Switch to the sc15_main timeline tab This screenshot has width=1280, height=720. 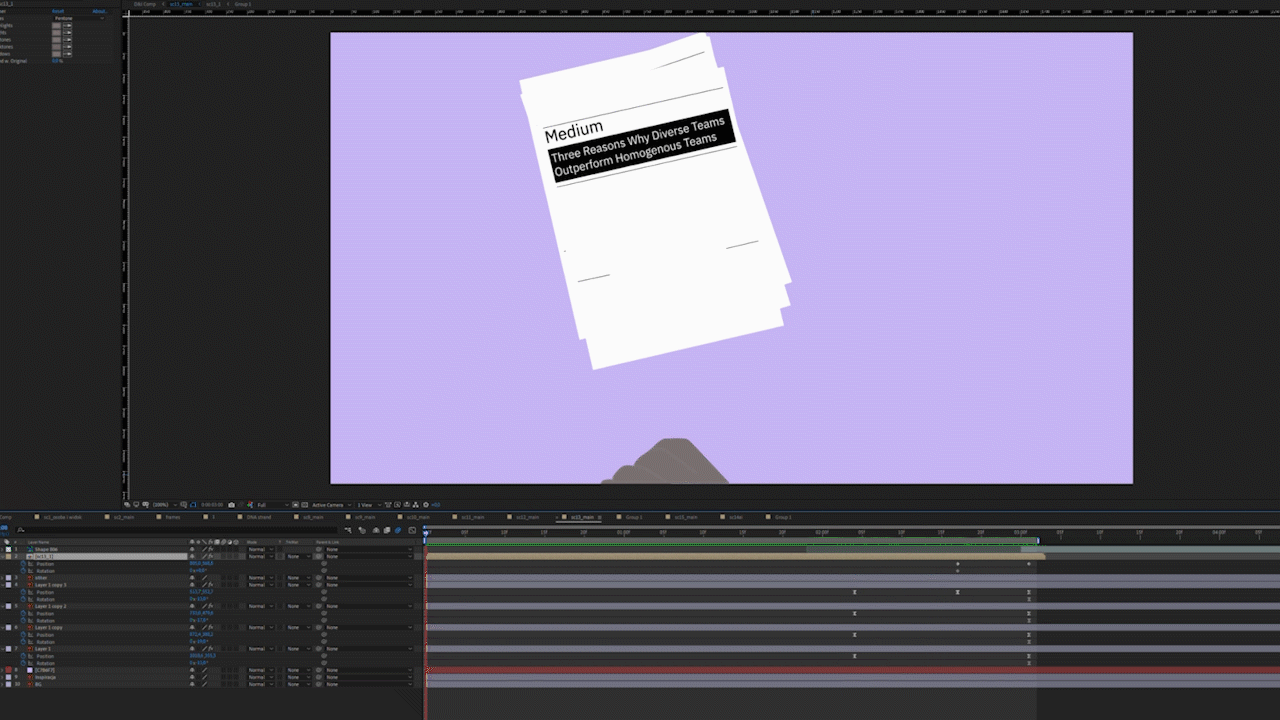[x=685, y=517]
